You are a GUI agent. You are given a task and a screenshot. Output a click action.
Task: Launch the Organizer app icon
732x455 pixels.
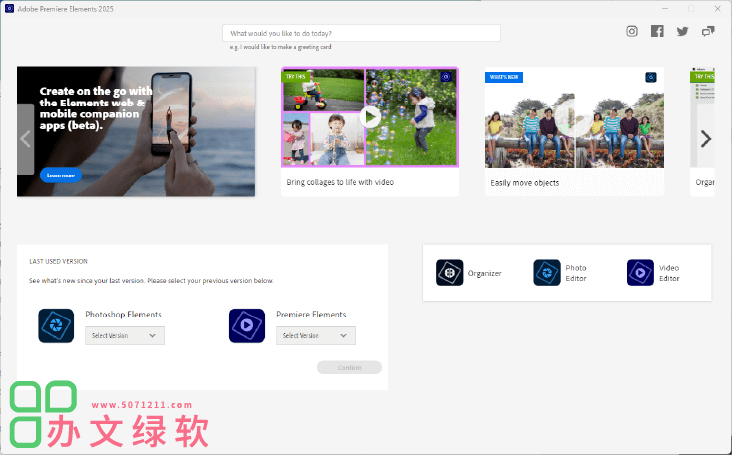tap(450, 273)
